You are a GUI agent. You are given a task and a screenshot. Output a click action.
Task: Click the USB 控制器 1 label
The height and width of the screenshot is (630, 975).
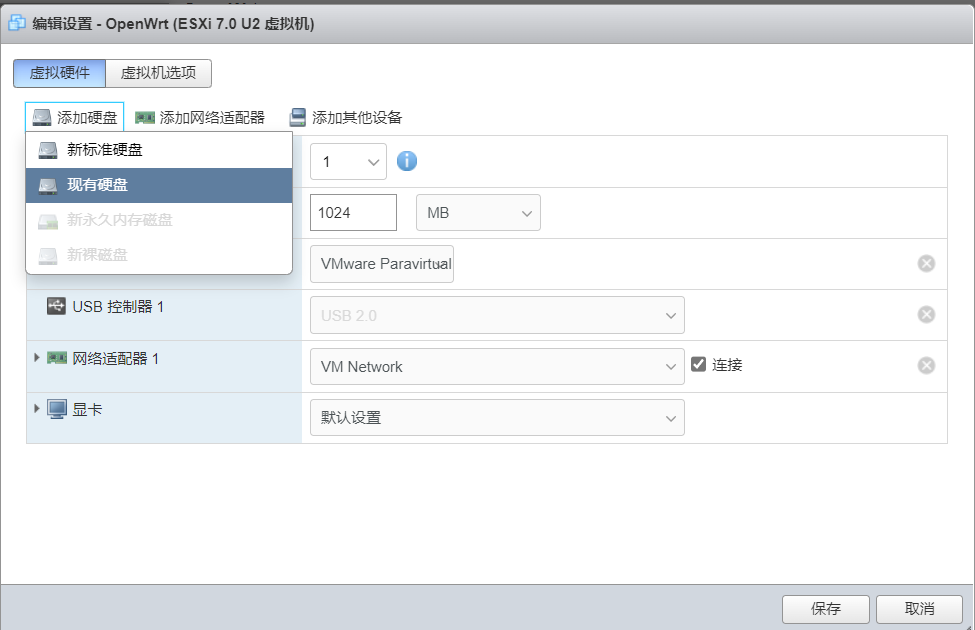(118, 307)
